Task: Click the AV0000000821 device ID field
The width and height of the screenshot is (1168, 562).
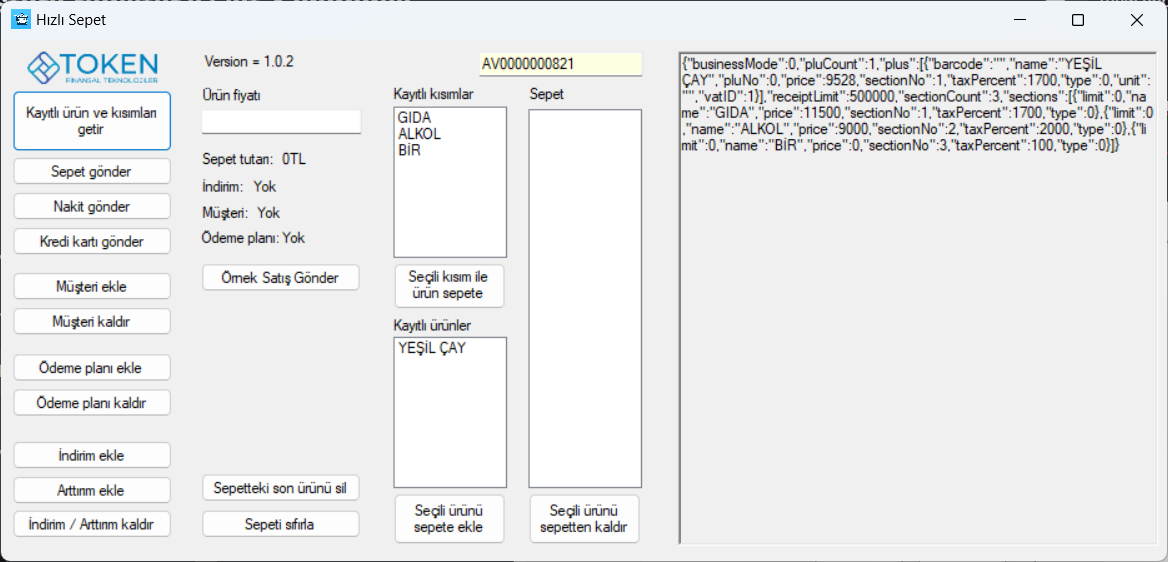Action: [x=560, y=64]
